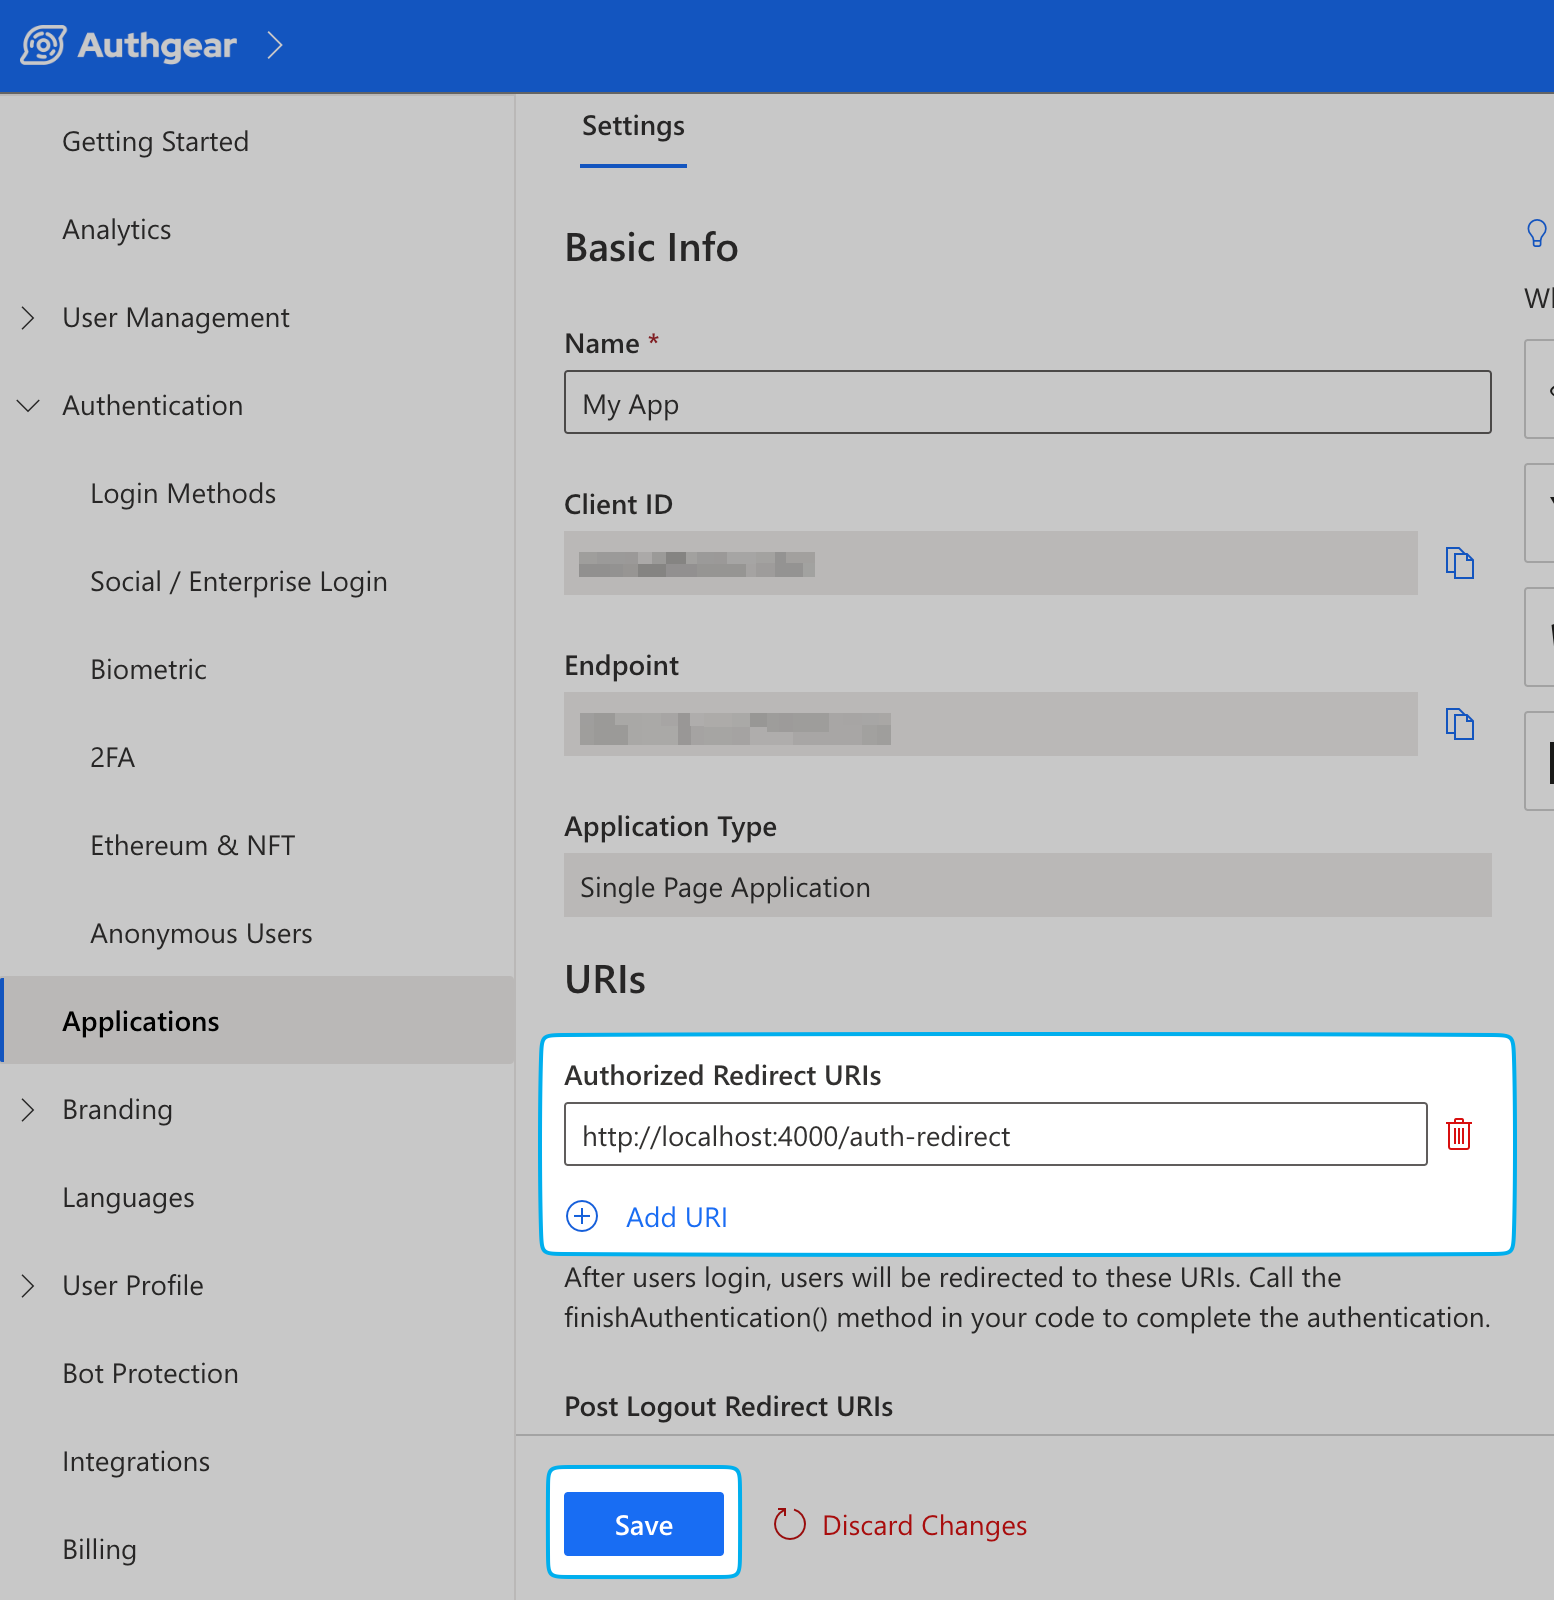This screenshot has height=1600, width=1554.
Task: Click the Name input field
Action: (1027, 403)
